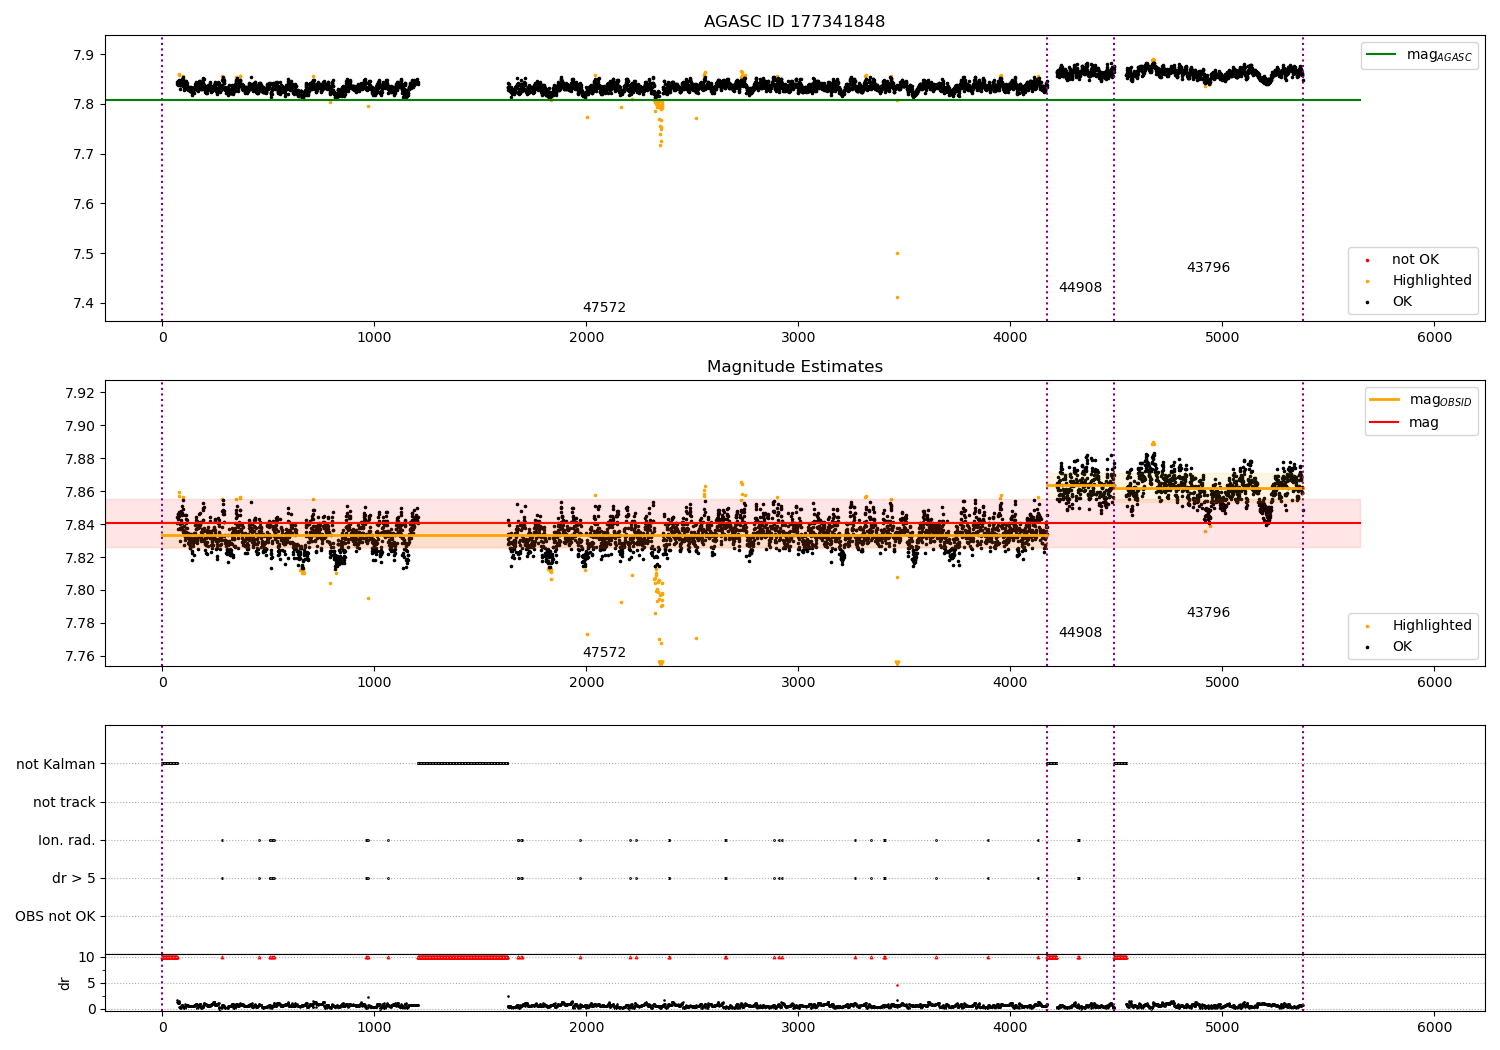Select 'Highlighted' legend entry in Magnitude Estimates plot
Screen dimensions: 1500x1050
1432,625
